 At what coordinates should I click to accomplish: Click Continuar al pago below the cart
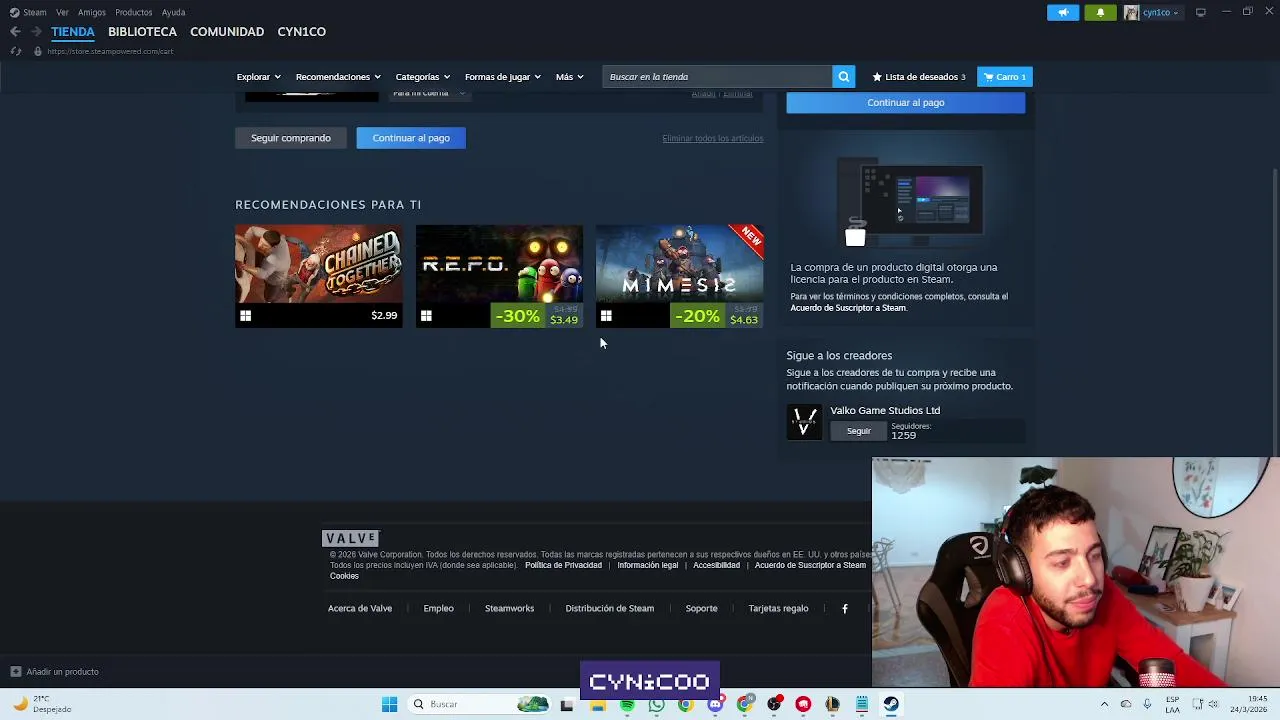click(411, 138)
